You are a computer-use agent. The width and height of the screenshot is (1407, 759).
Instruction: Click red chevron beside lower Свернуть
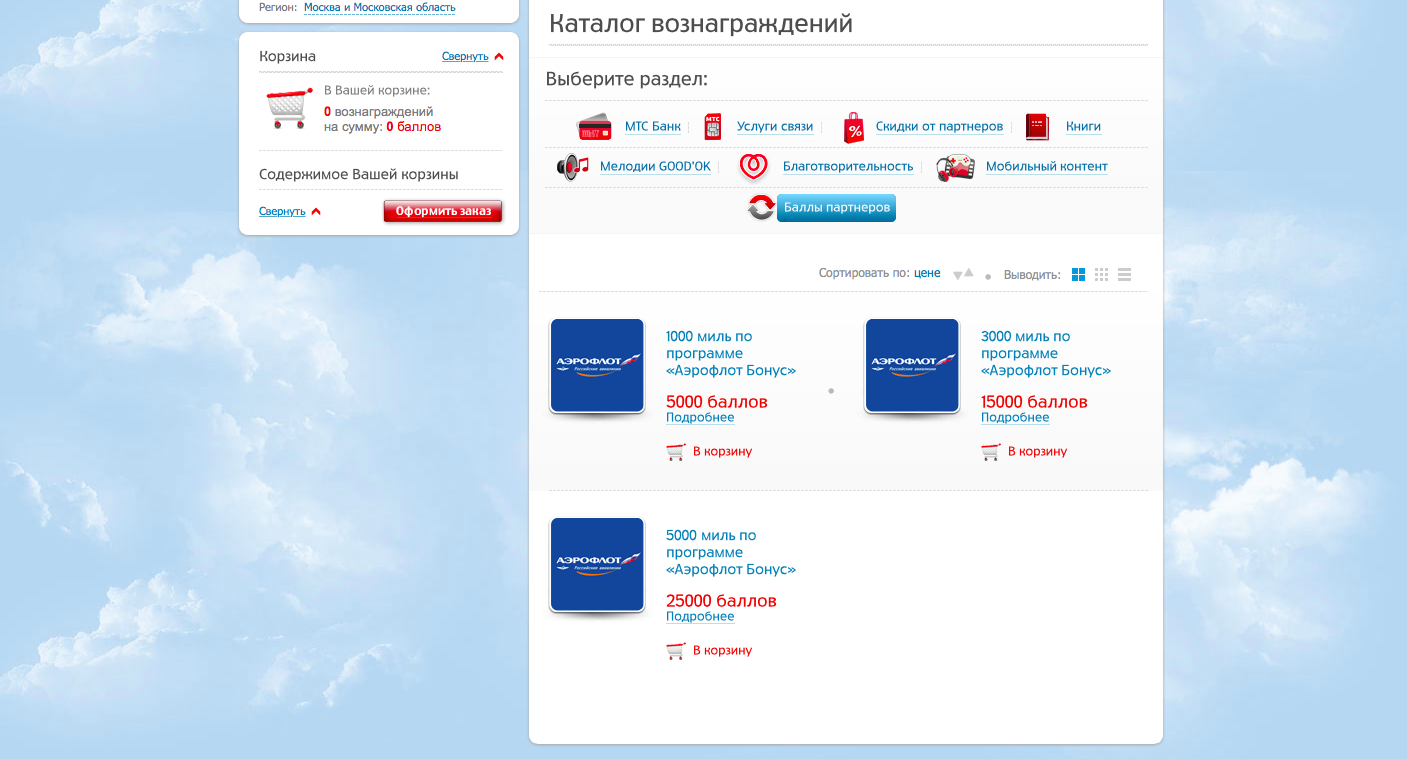316,212
